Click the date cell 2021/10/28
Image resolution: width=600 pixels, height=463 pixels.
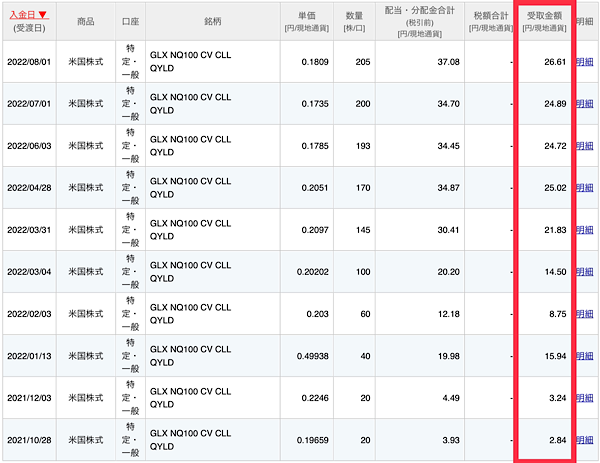(x=29, y=440)
